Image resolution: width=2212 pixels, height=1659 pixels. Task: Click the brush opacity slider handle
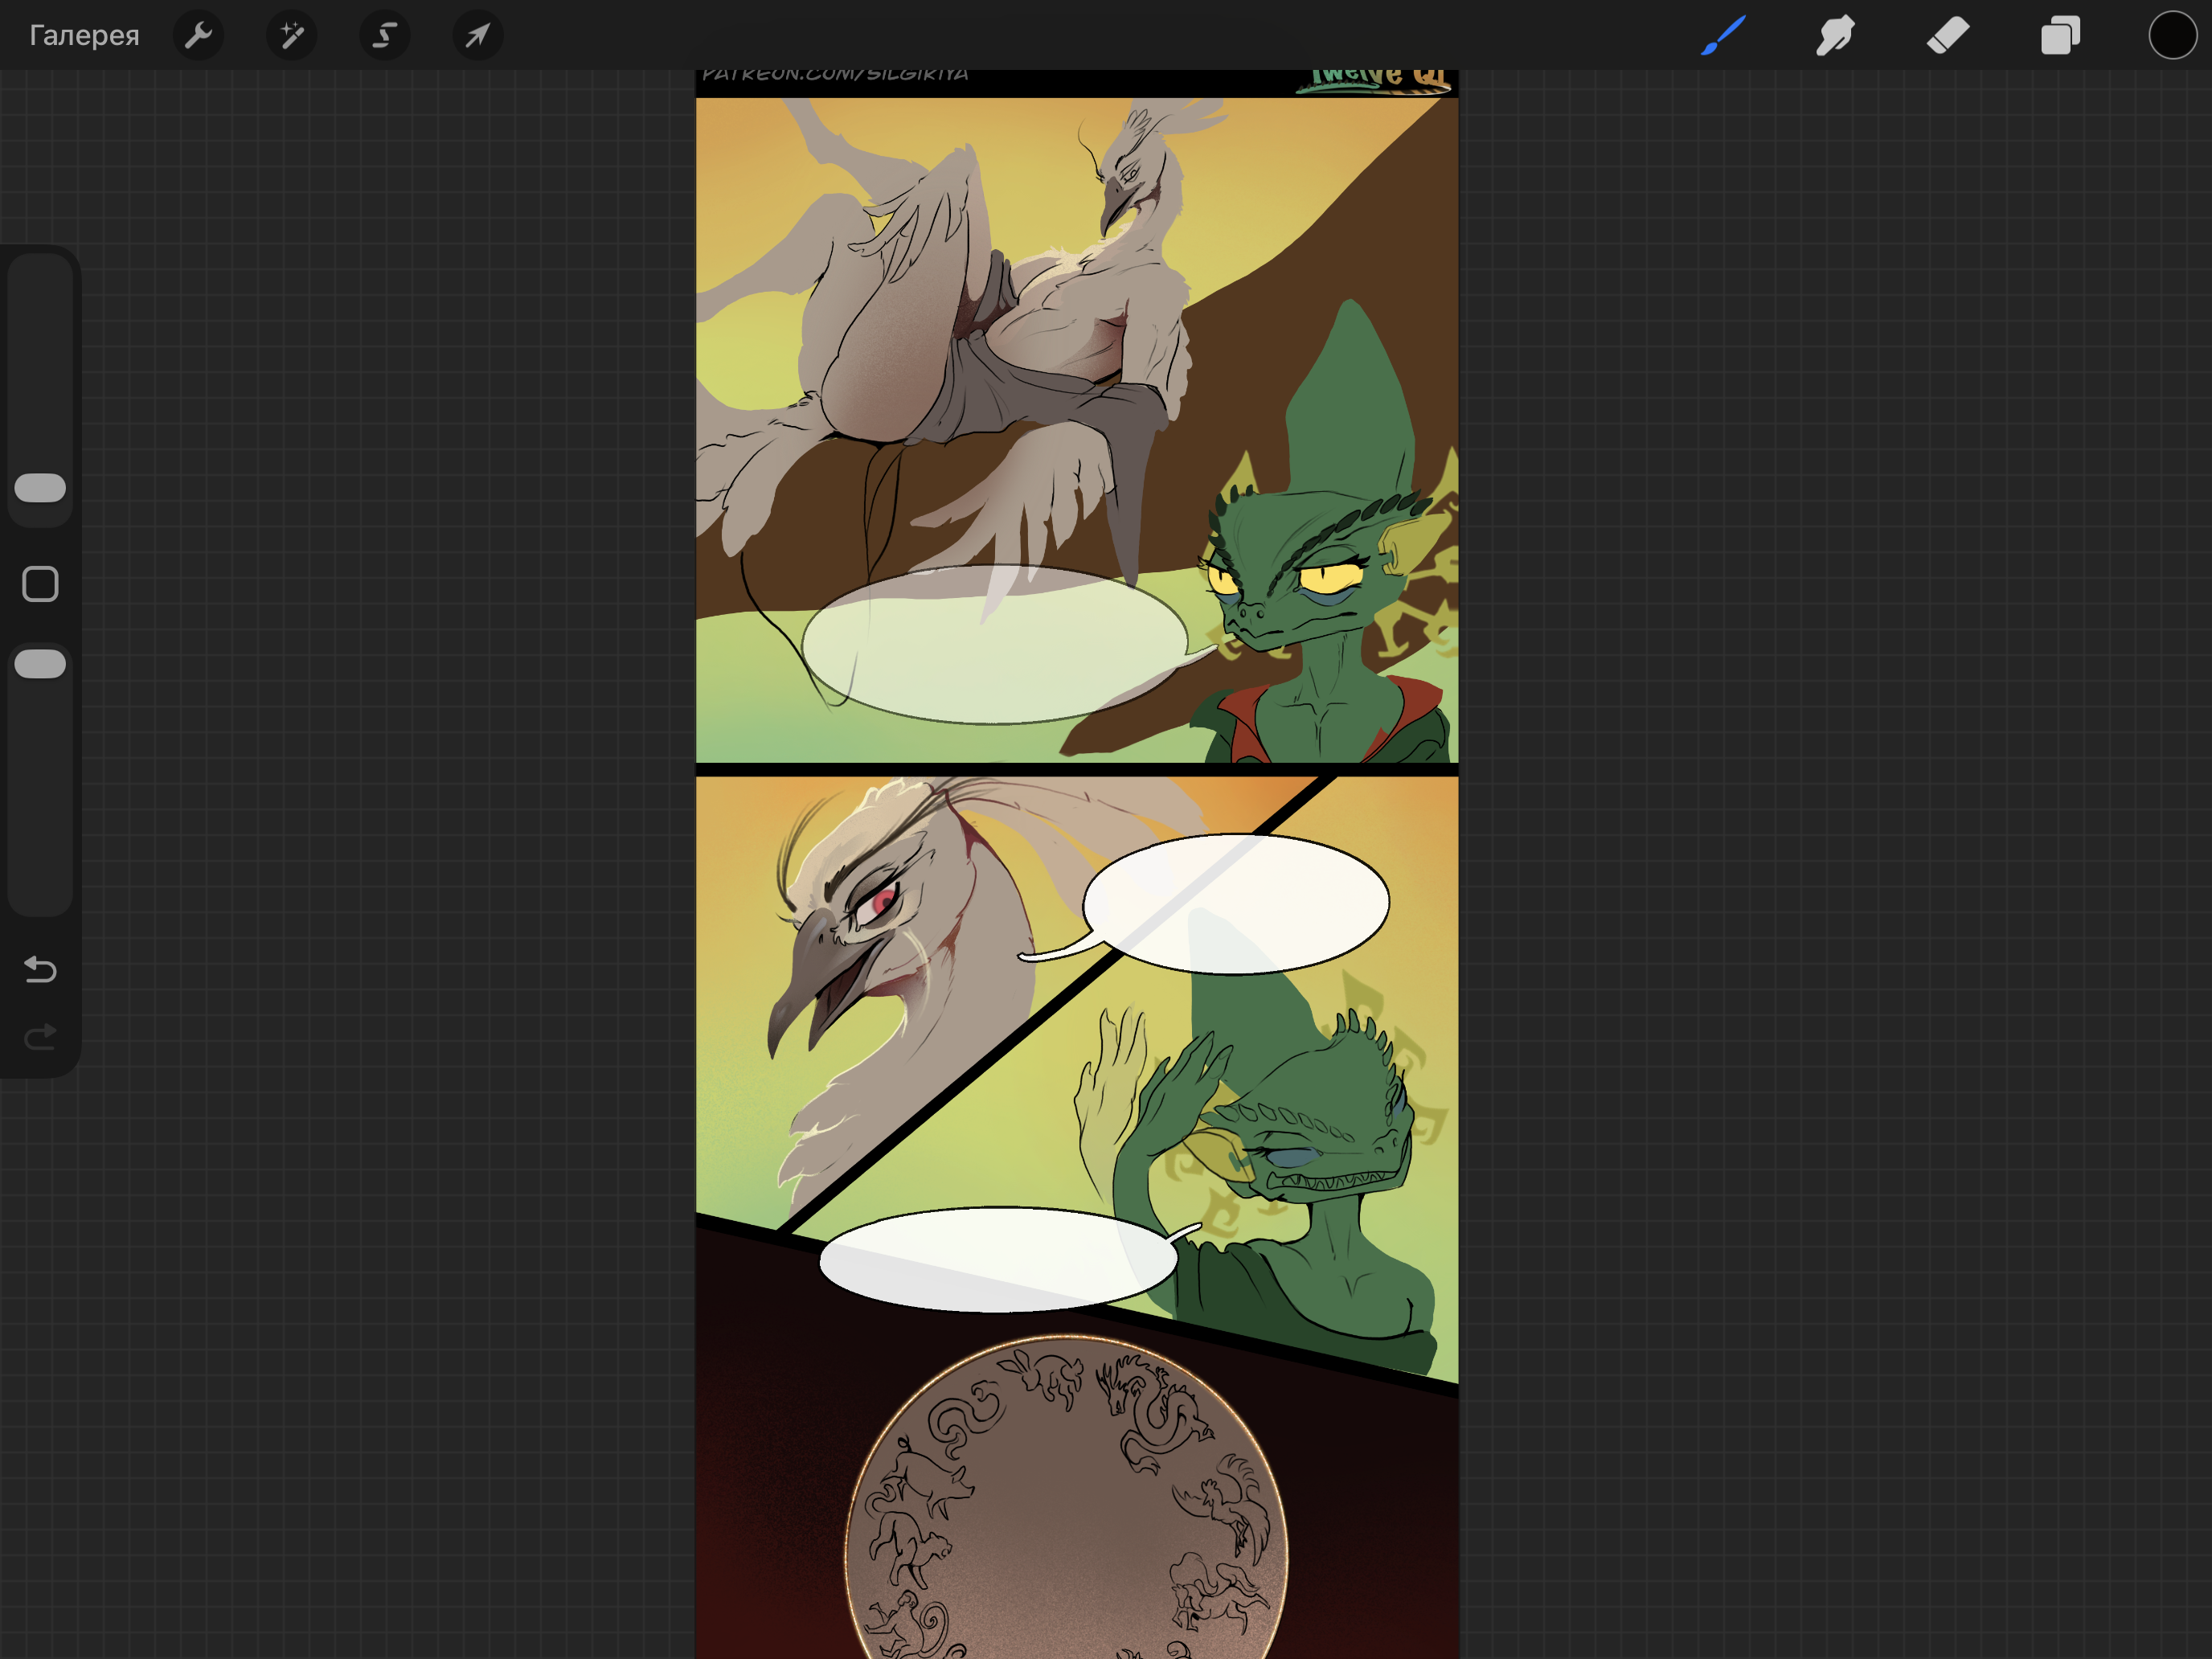tap(40, 664)
